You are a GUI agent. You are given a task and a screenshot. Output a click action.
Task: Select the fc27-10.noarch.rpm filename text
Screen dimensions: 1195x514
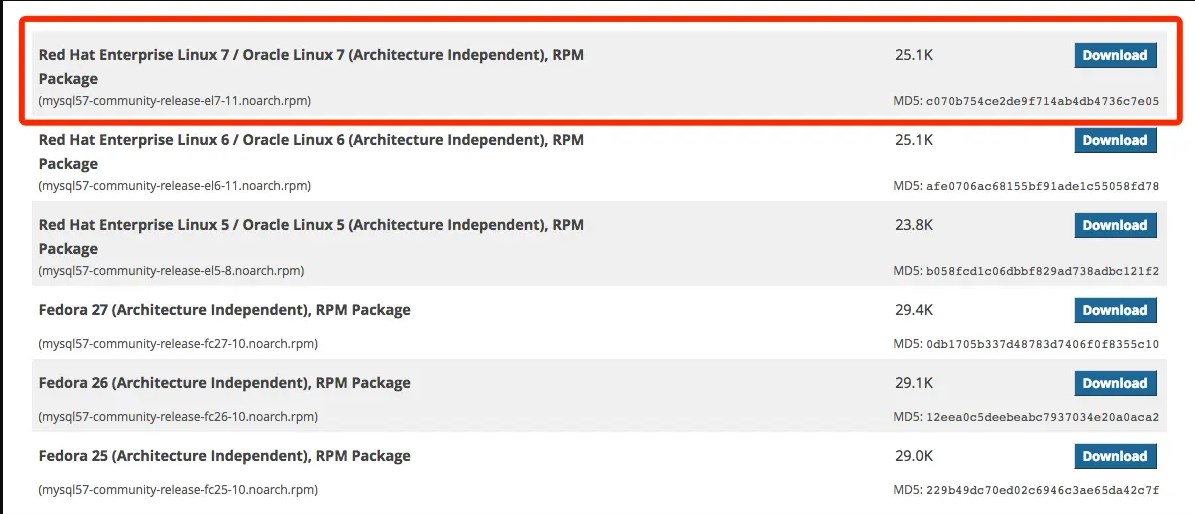point(178,344)
